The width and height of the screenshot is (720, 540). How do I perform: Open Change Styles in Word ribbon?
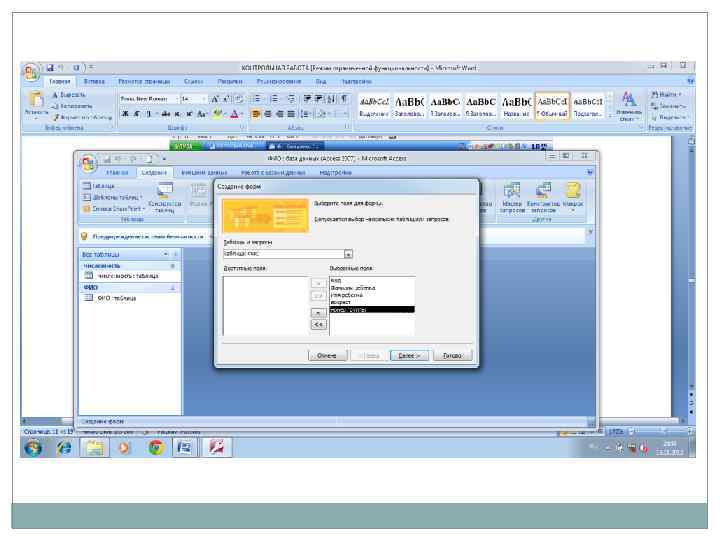628,106
